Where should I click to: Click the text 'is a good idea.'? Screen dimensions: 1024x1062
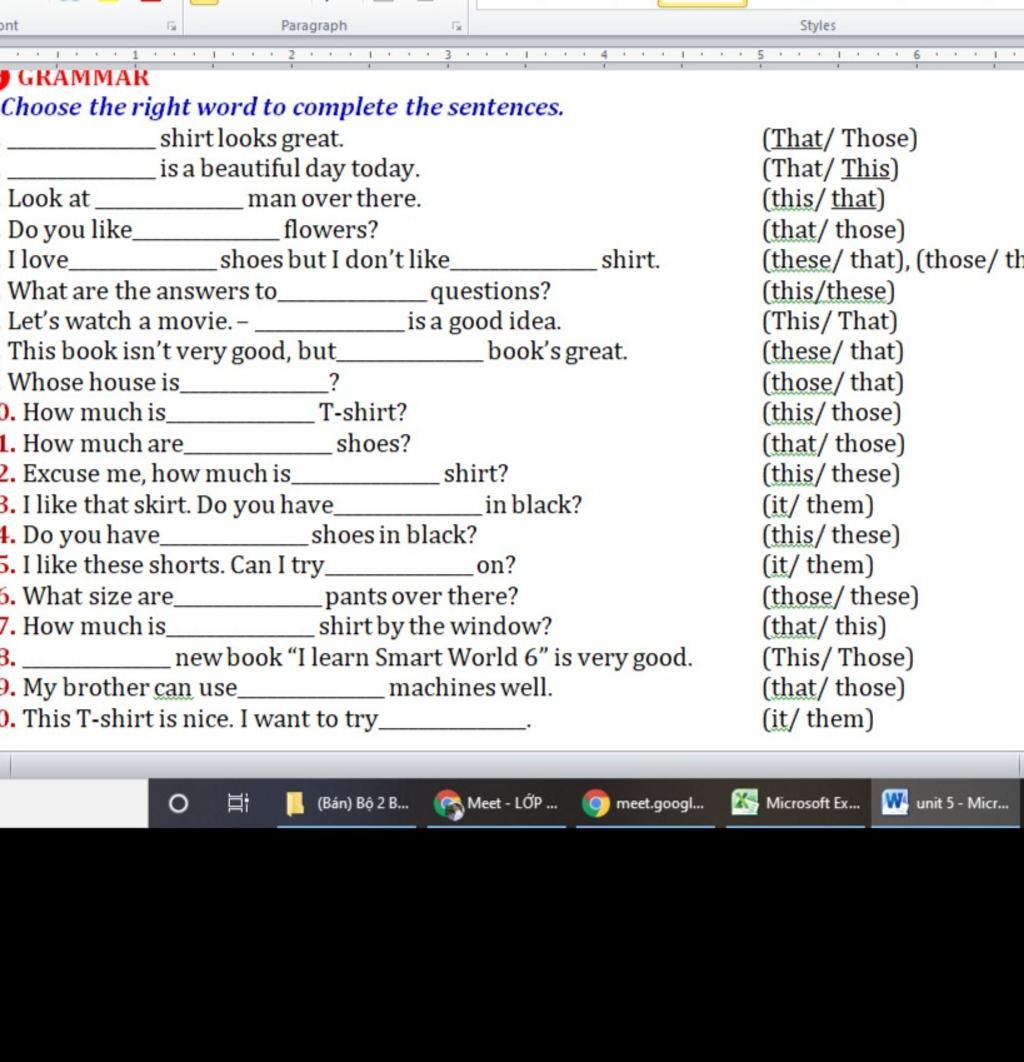click(x=484, y=321)
